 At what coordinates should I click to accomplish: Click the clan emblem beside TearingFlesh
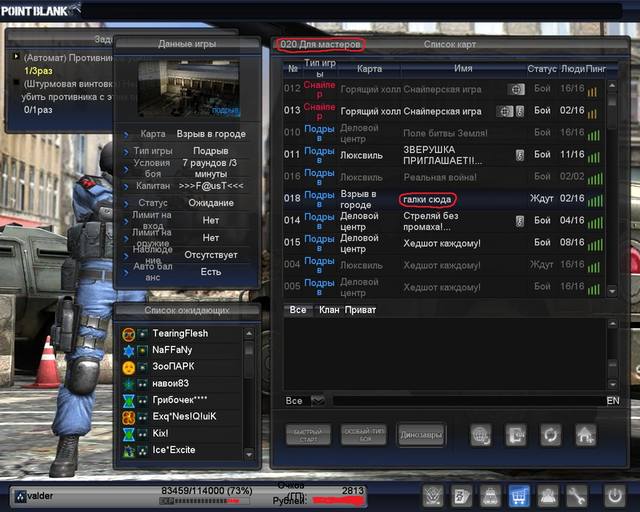click(129, 334)
